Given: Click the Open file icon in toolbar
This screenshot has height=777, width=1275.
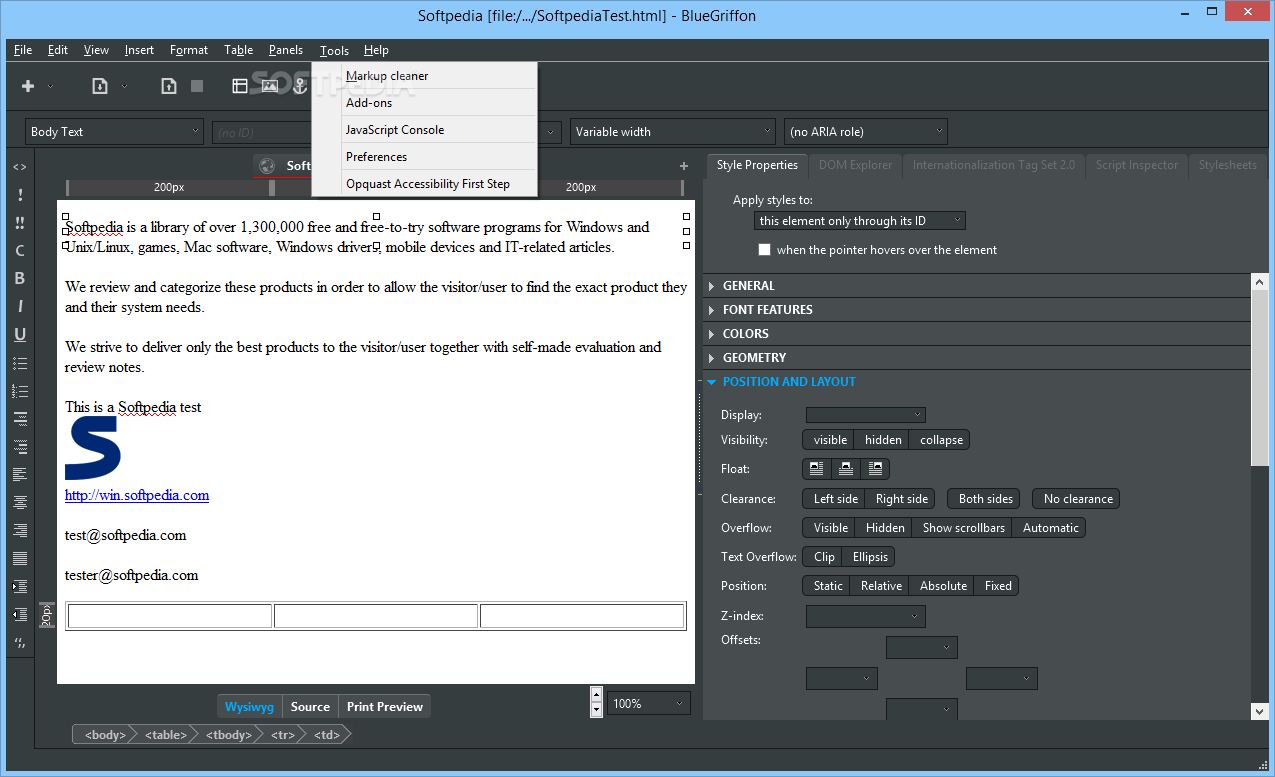Looking at the screenshot, I should pos(100,87).
